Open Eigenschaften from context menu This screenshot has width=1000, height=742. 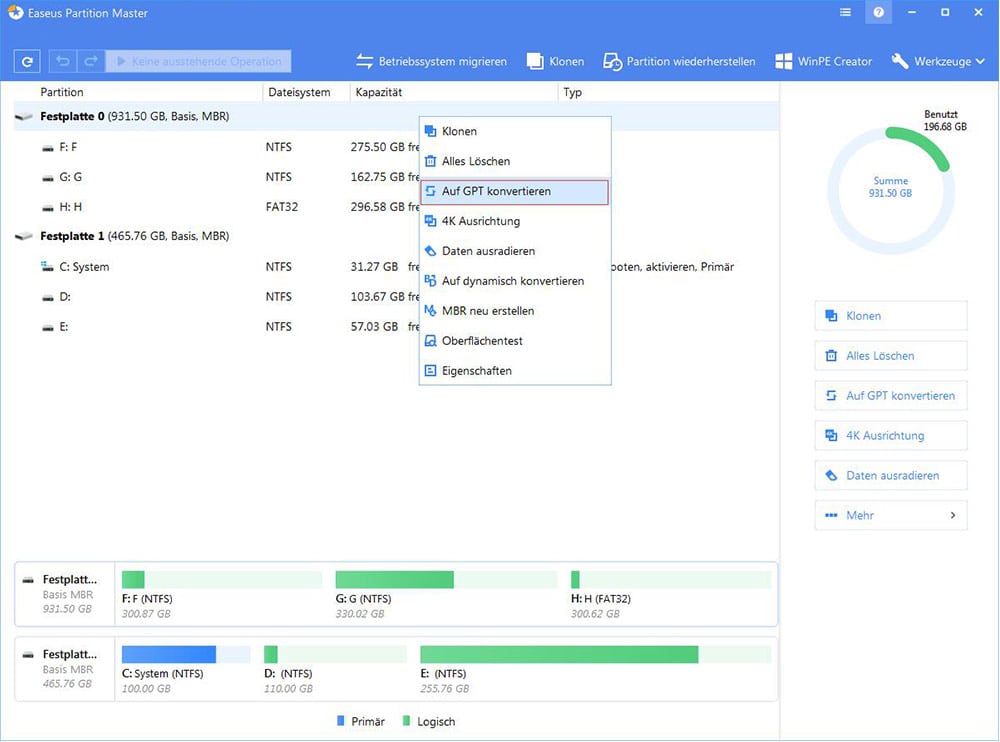[515, 371]
